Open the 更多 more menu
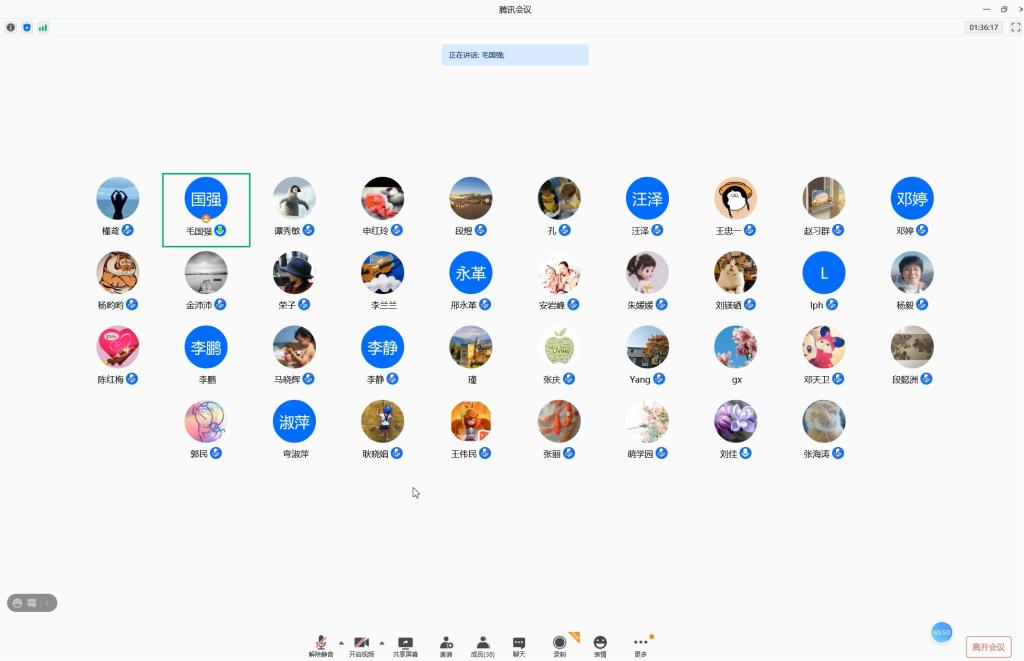 click(x=641, y=646)
